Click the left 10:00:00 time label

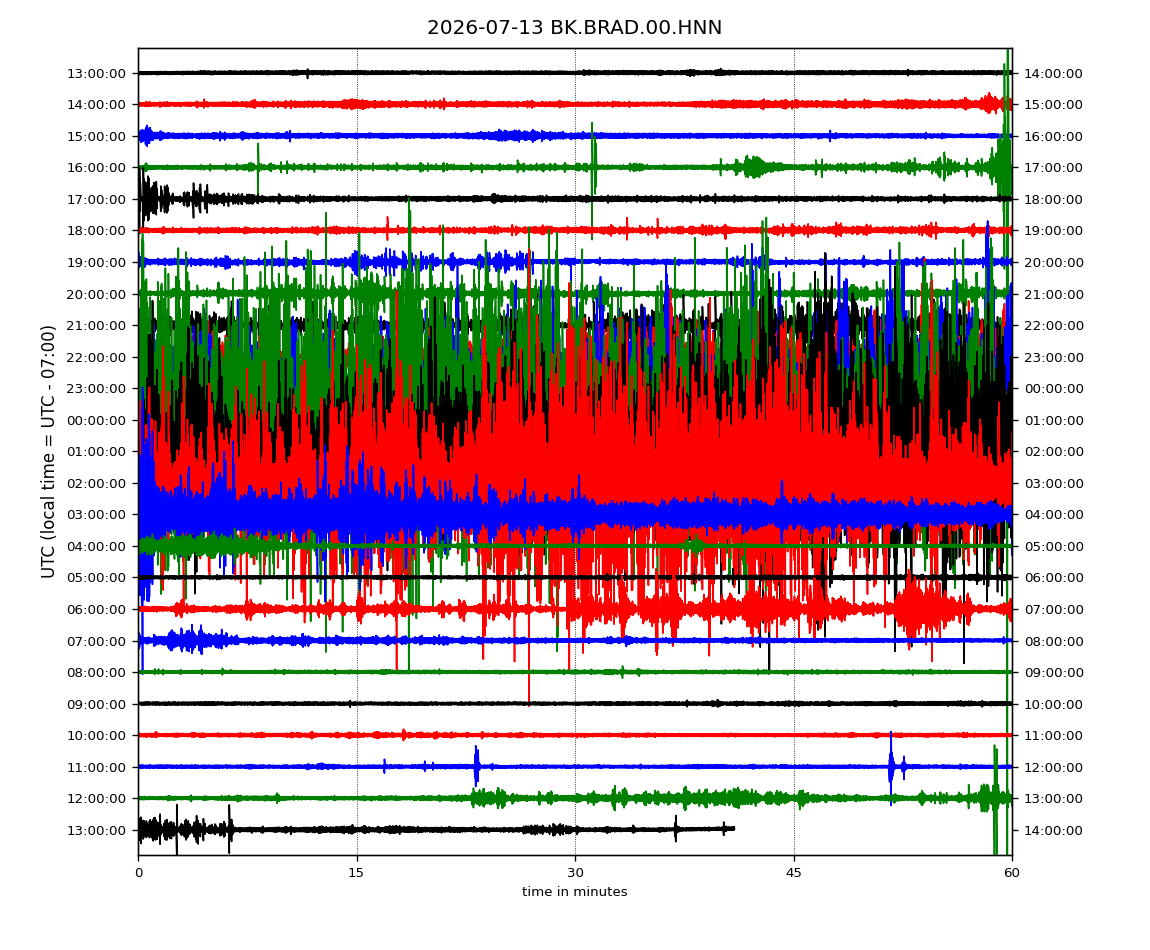pos(96,736)
